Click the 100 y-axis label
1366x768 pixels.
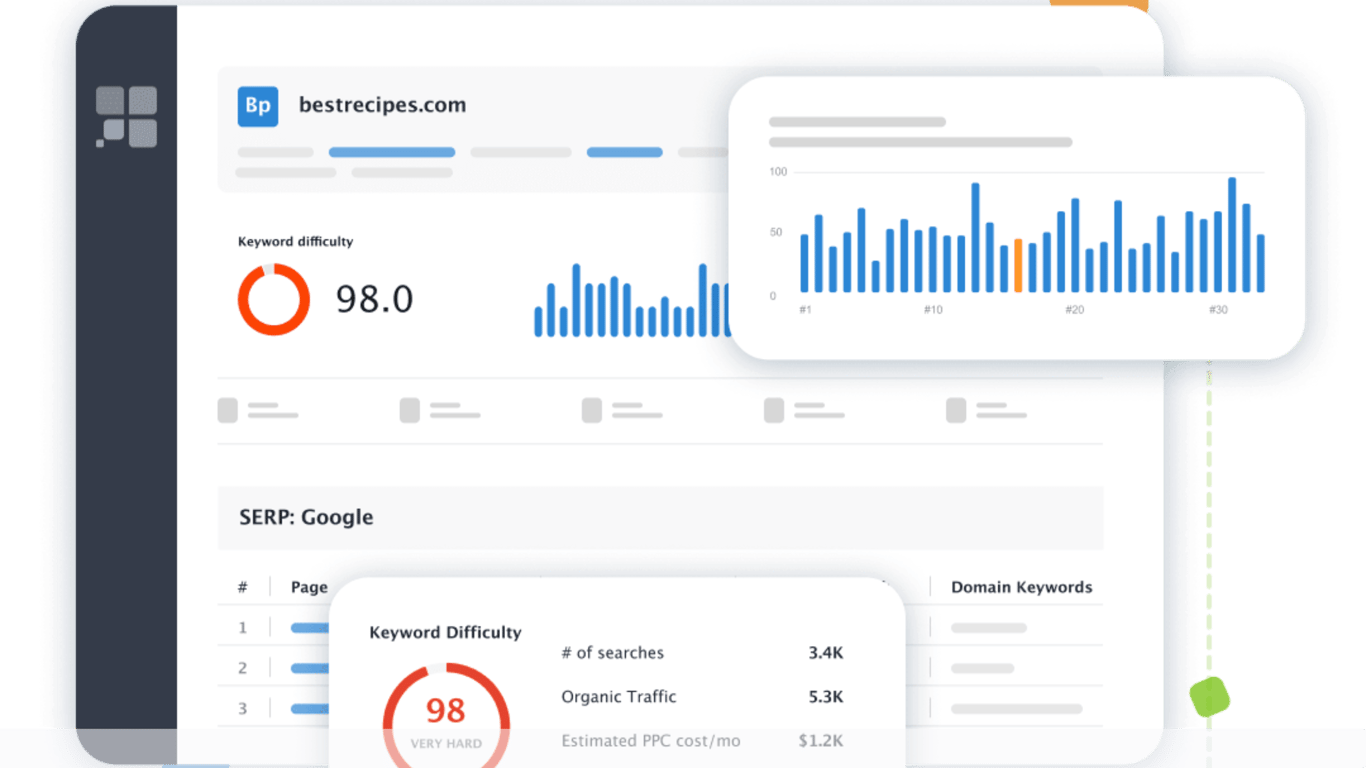(778, 172)
